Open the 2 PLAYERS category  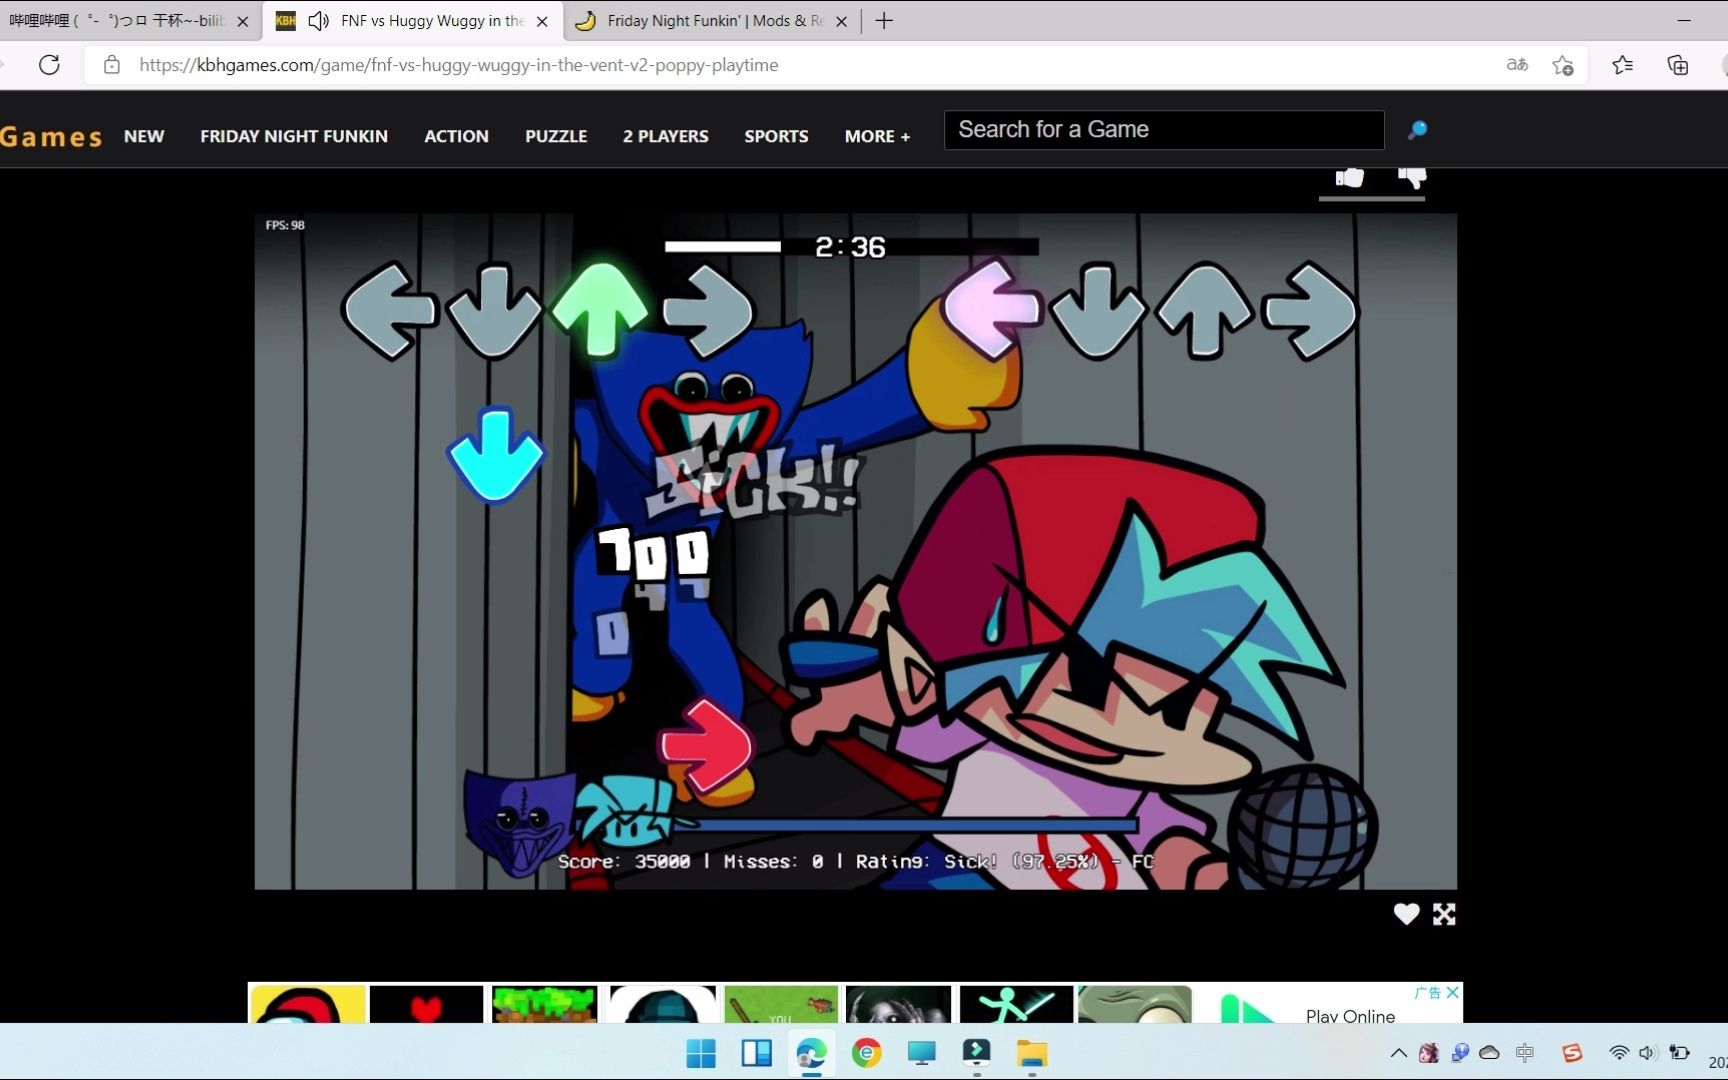click(666, 136)
